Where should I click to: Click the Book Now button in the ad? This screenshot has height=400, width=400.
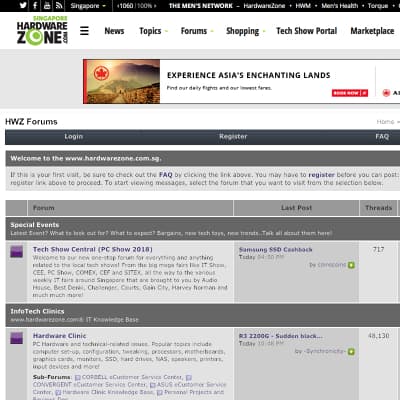[x=350, y=93]
